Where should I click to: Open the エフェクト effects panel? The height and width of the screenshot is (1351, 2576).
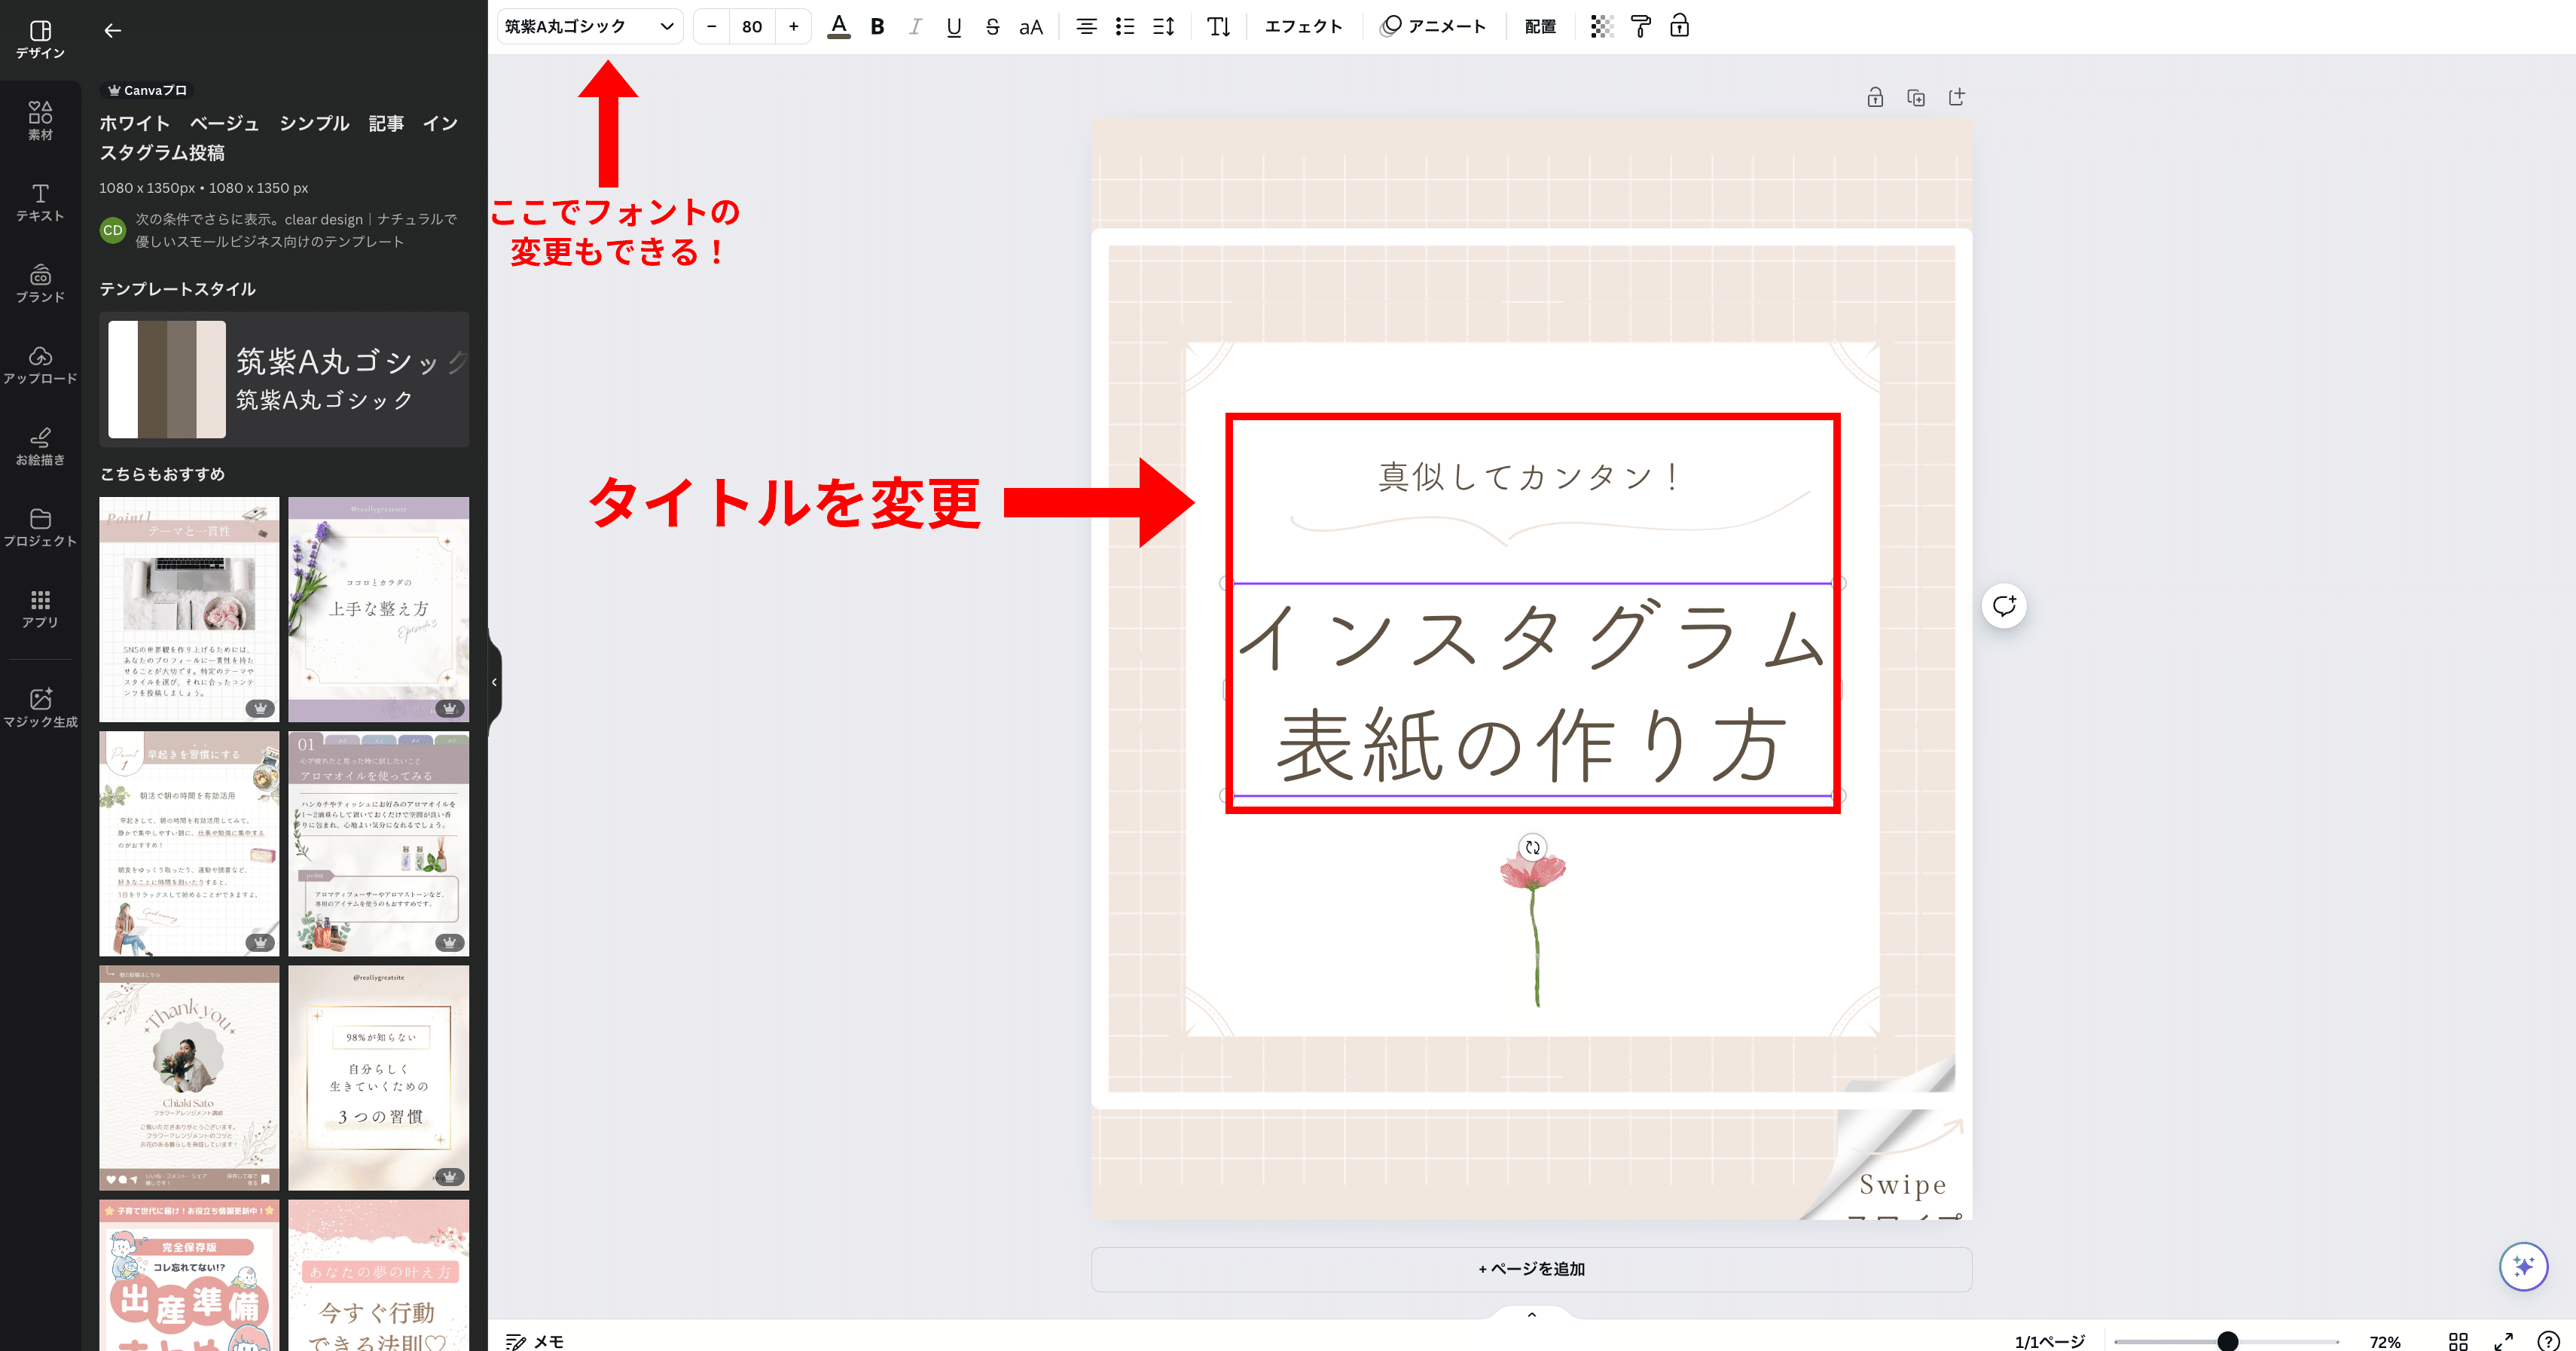tap(1303, 27)
